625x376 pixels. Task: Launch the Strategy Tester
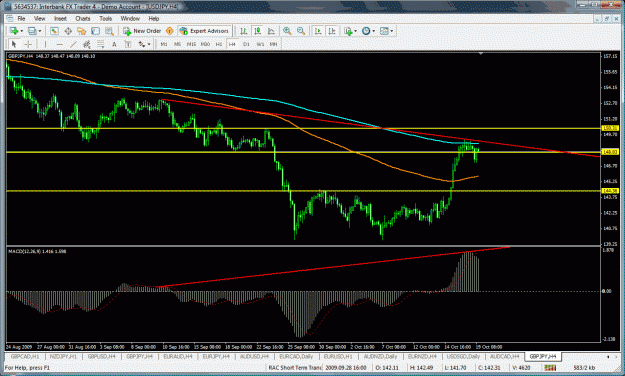(x=109, y=31)
